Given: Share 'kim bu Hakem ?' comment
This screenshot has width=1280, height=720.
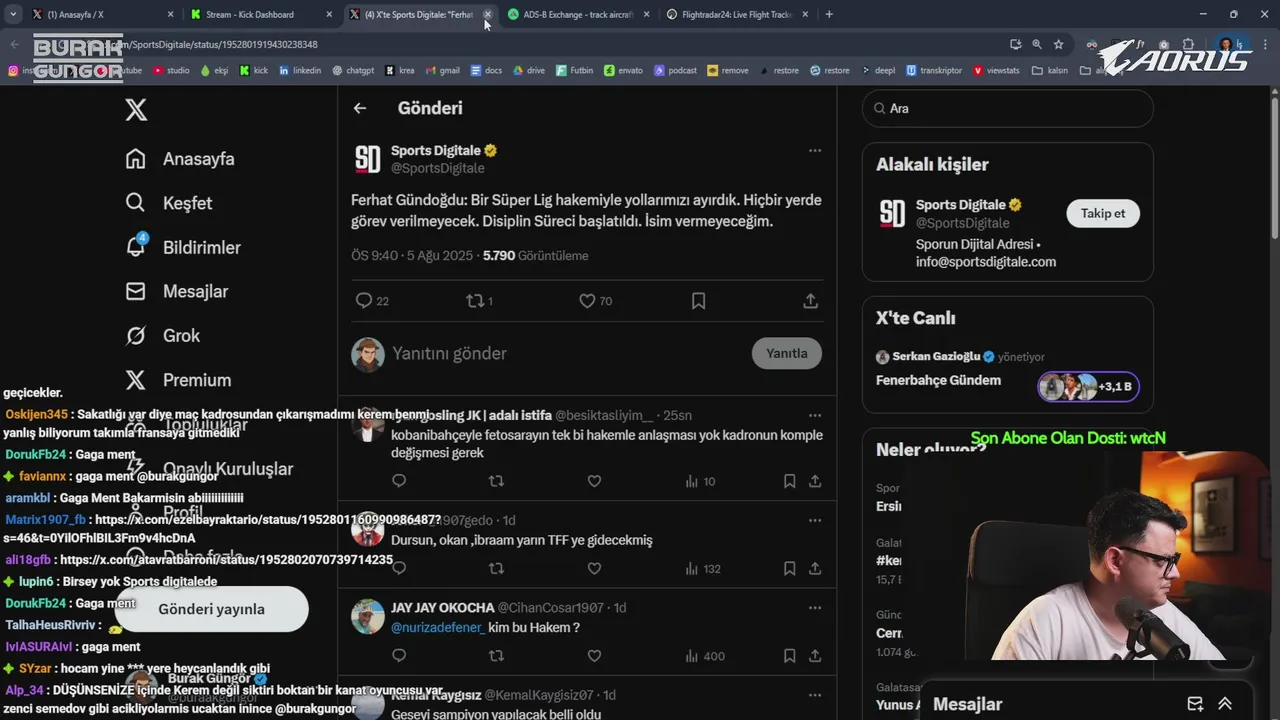Looking at the screenshot, I should coord(815,656).
